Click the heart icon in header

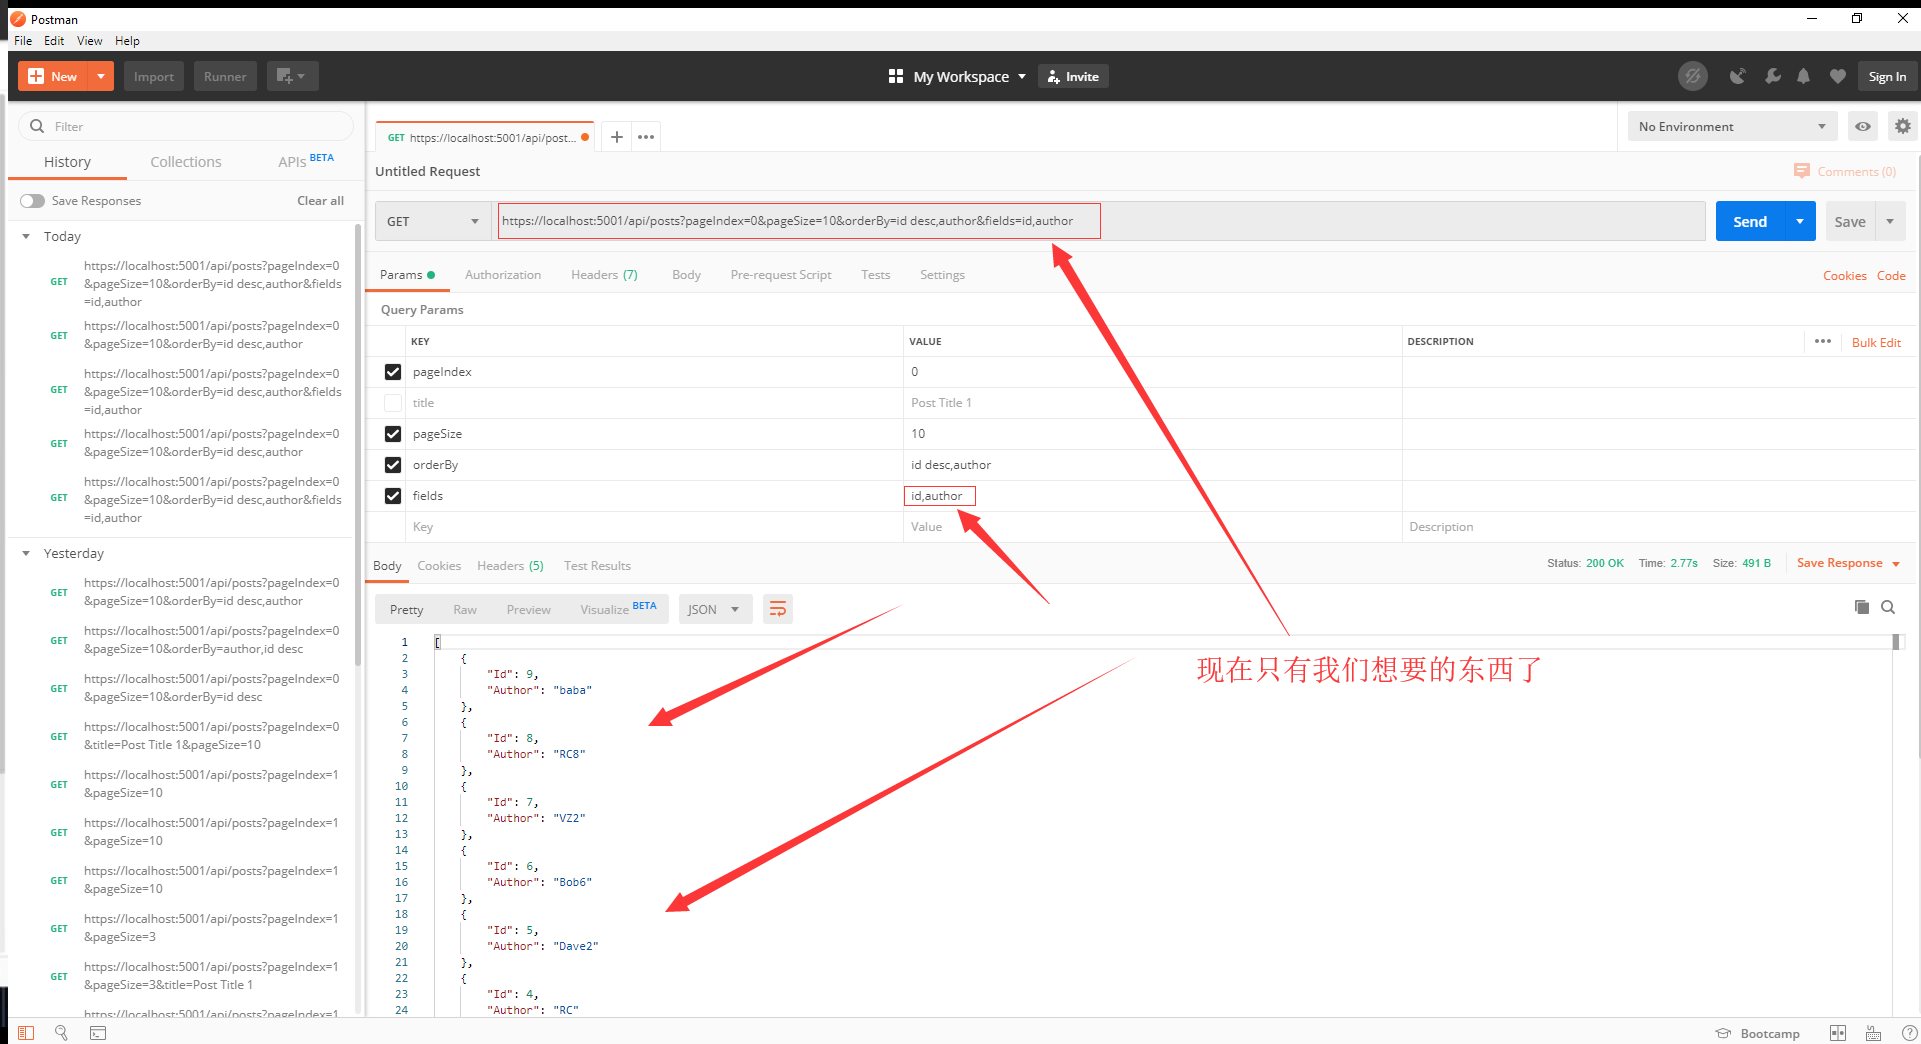click(1837, 76)
